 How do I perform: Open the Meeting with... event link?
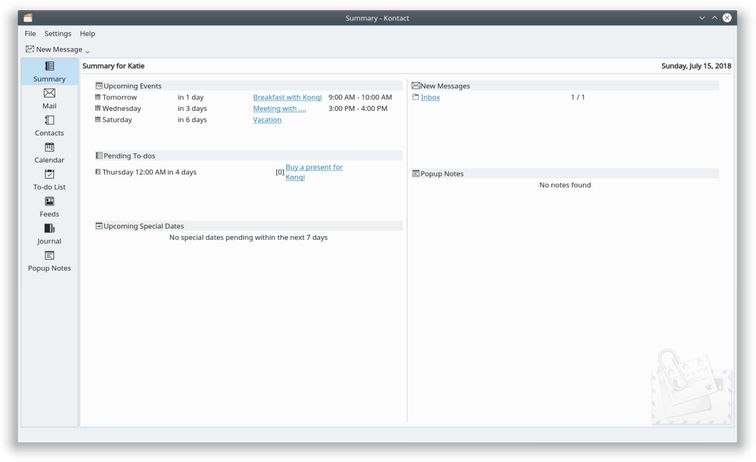click(279, 108)
